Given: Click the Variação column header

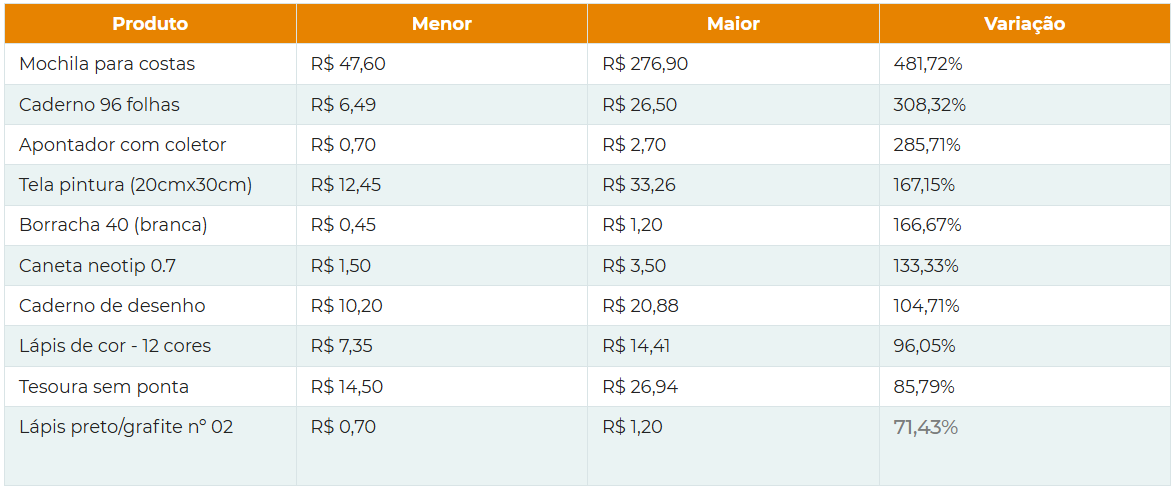Looking at the screenshot, I should click(x=1024, y=24).
